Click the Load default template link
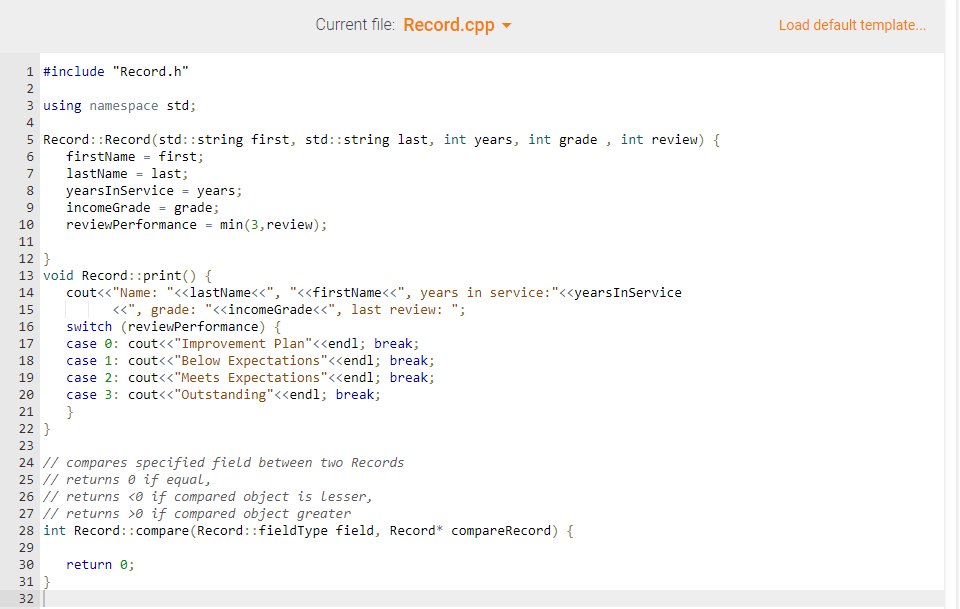 852,24
